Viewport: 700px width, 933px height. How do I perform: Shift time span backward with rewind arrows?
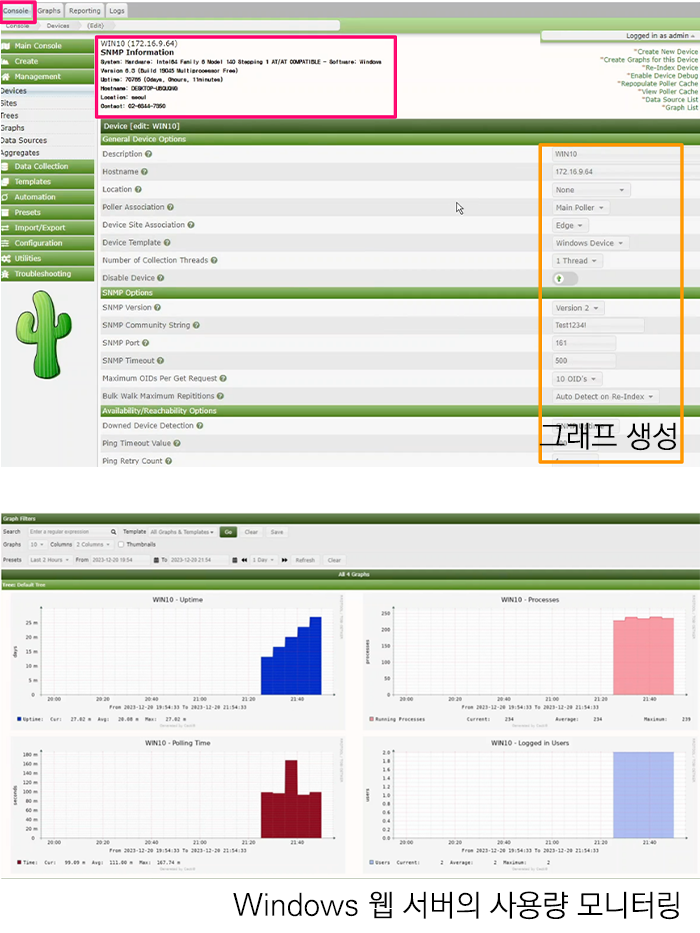pyautogui.click(x=244, y=560)
